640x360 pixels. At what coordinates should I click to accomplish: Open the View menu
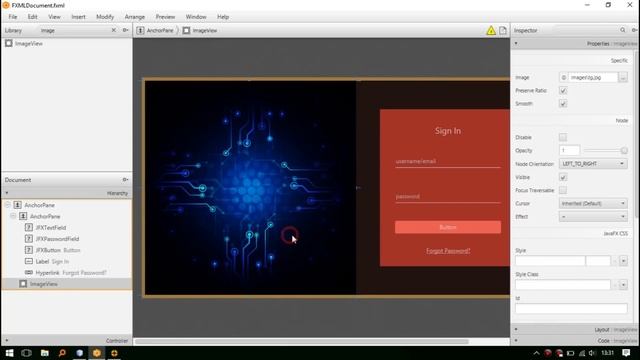54,17
